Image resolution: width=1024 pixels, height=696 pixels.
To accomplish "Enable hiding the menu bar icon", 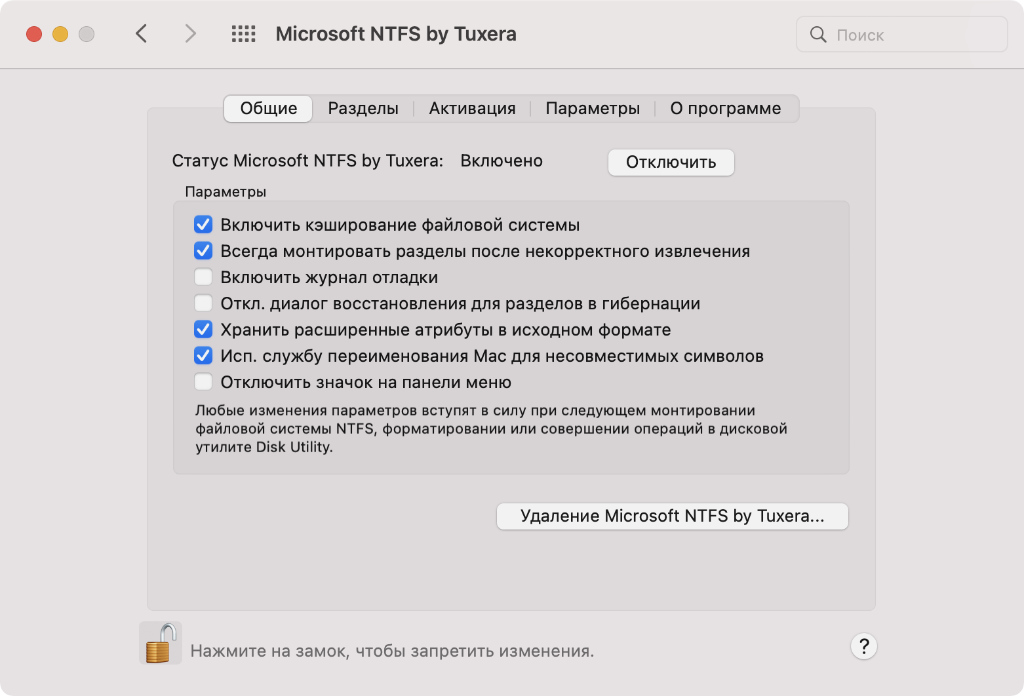I will point(203,381).
